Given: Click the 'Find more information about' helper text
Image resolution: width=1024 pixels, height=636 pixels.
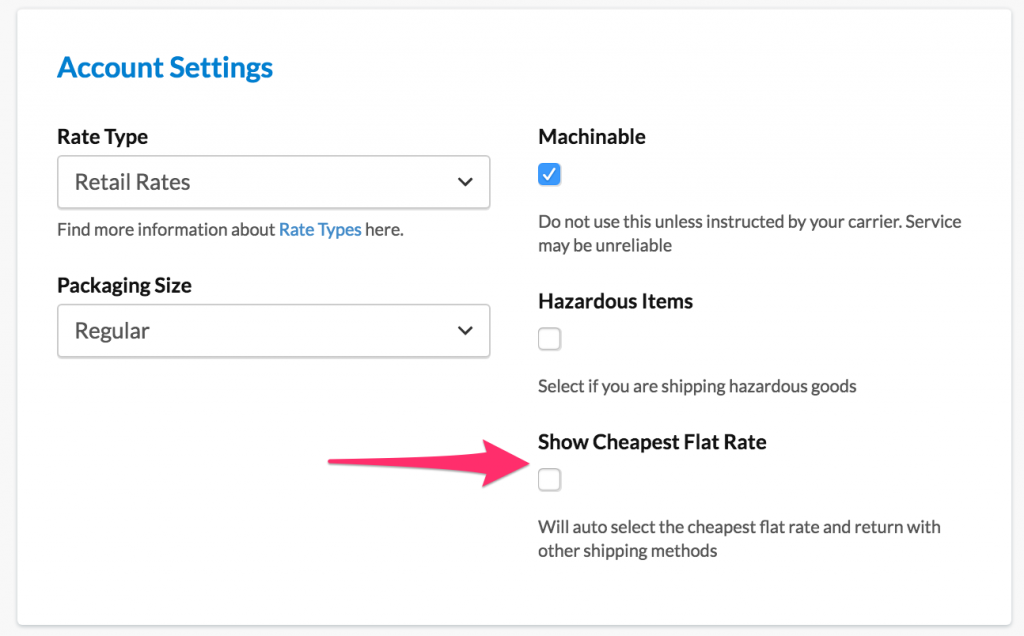Looking at the screenshot, I should [x=166, y=230].
